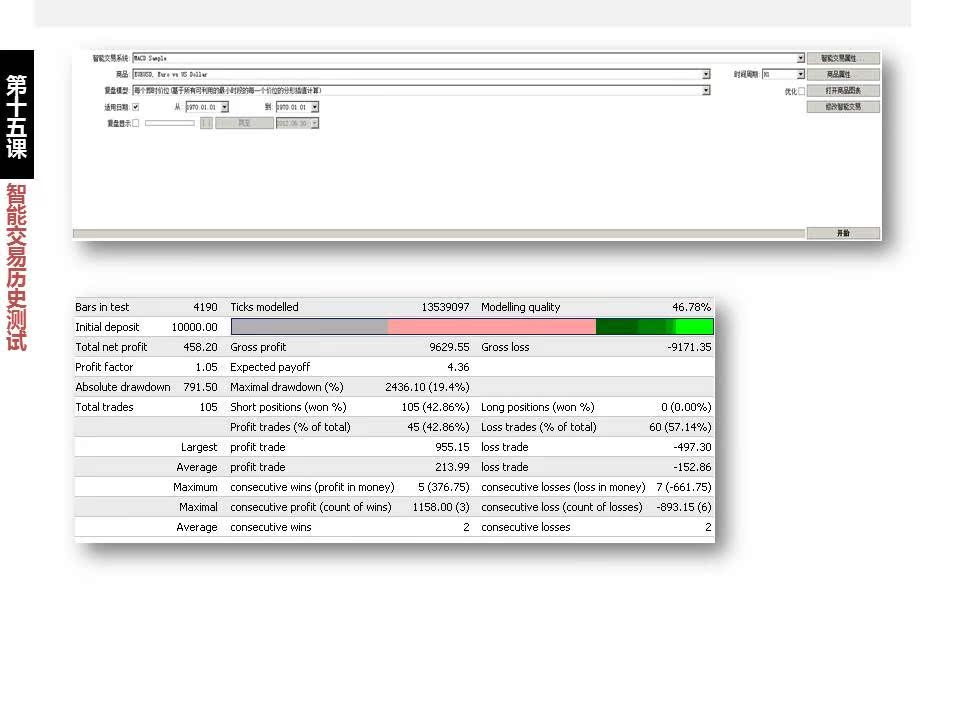Open the 智能交易系统 expert advisor dropdown

coord(800,59)
